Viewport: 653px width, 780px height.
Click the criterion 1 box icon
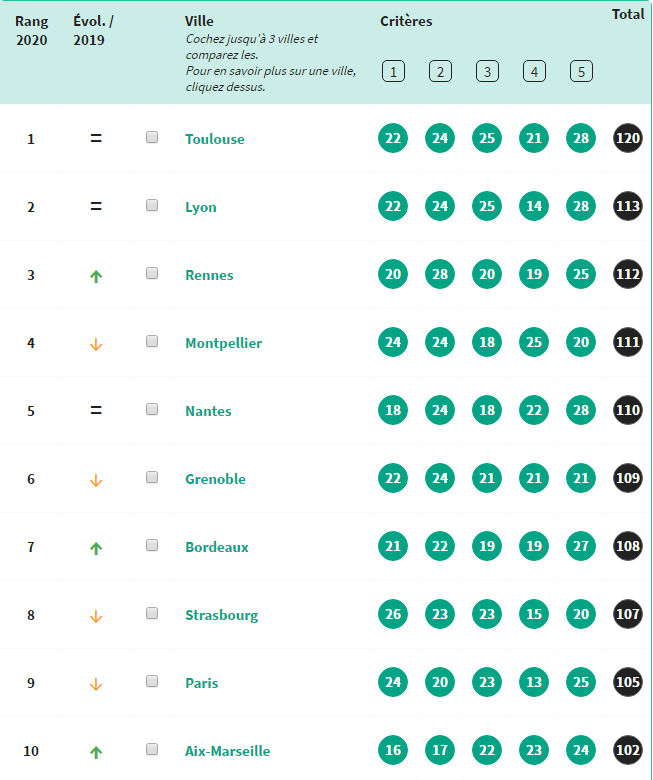[x=393, y=72]
